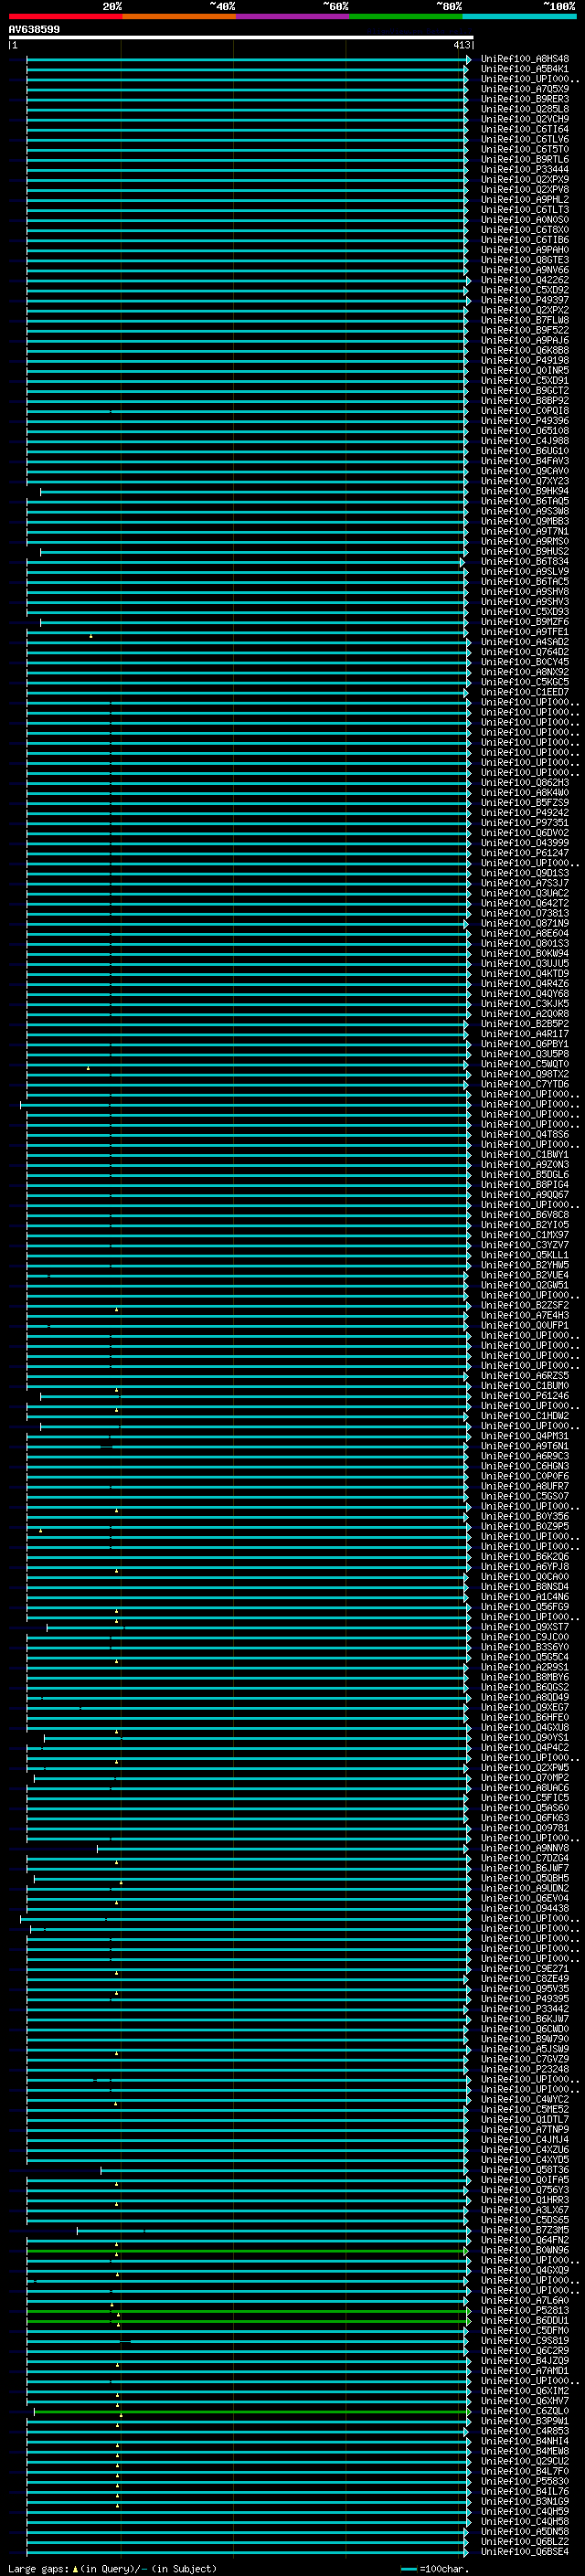The image size is (585, 2576).
Task: Click the UniRef100_C6TI64 label
Action: pyautogui.click(x=524, y=129)
